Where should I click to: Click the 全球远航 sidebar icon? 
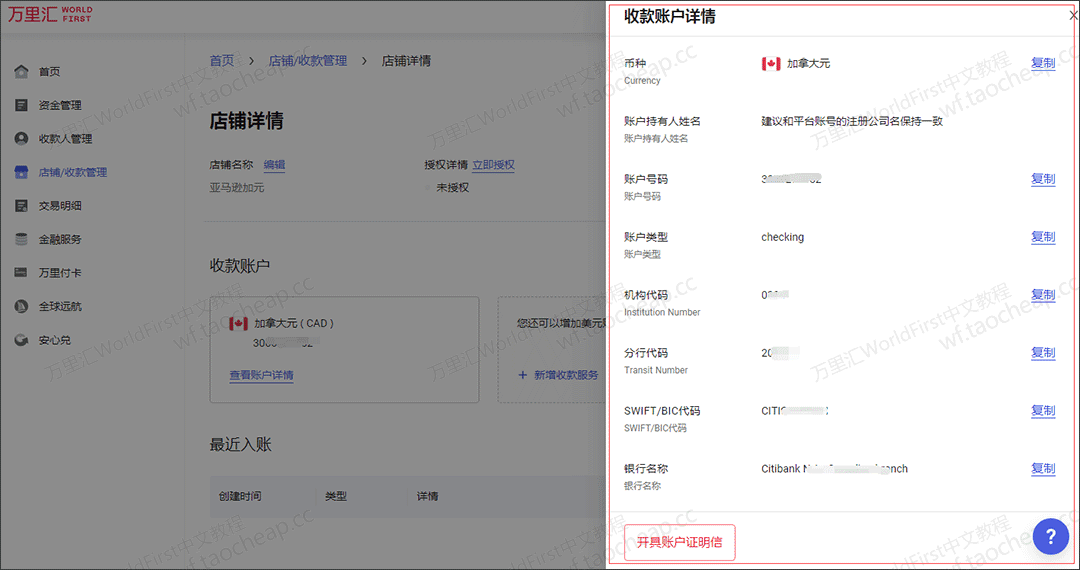(x=21, y=306)
